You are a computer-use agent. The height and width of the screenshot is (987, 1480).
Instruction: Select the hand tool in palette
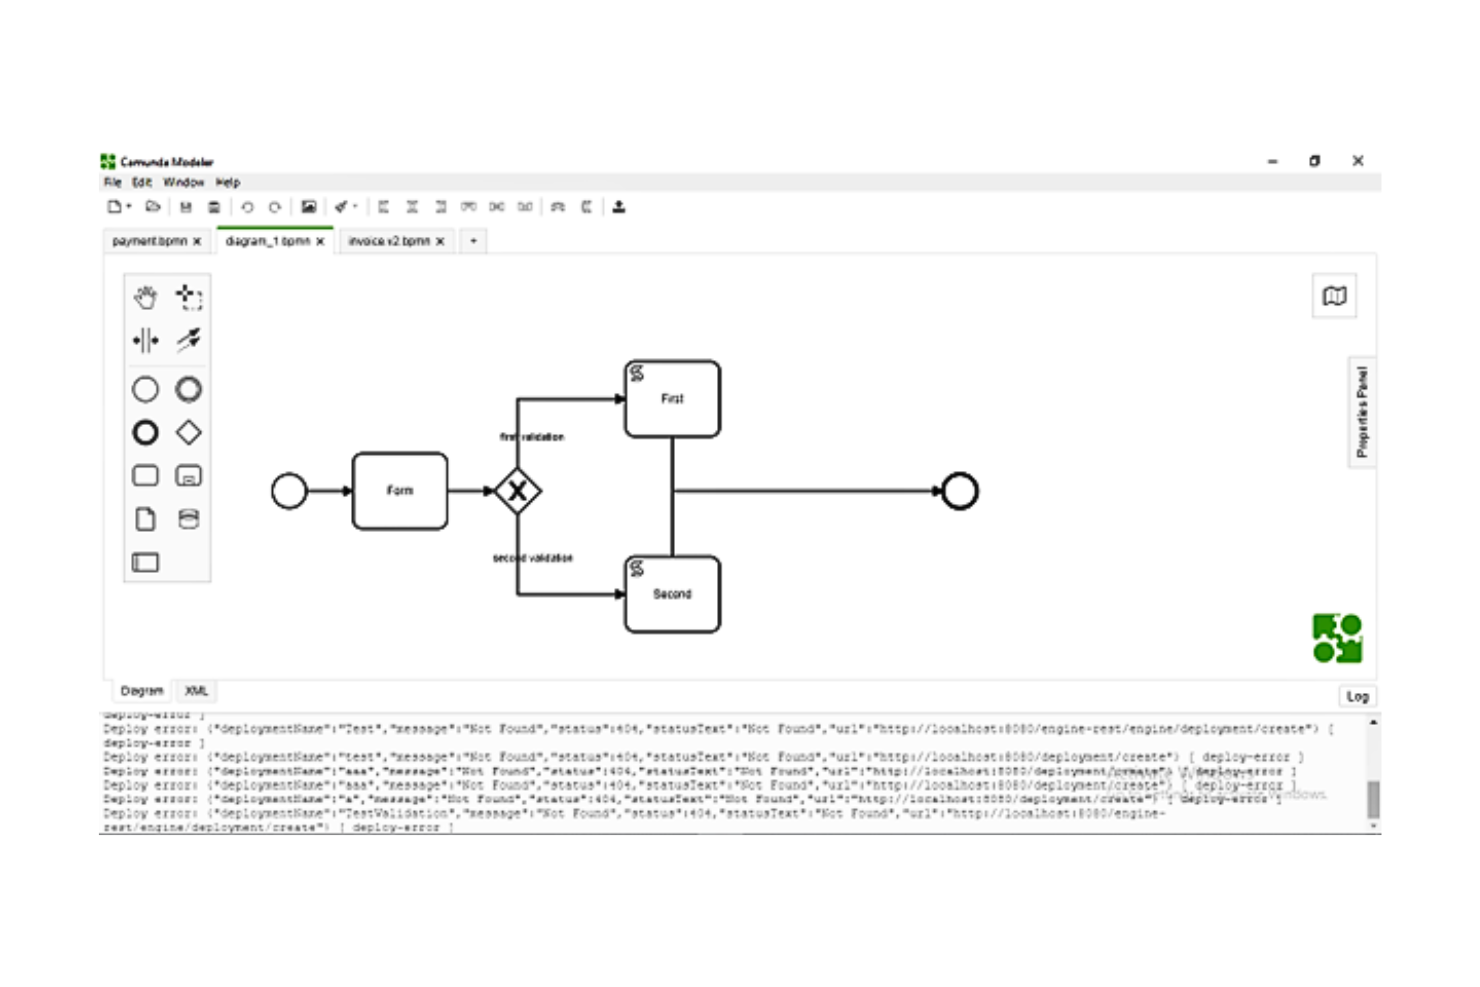coord(146,297)
